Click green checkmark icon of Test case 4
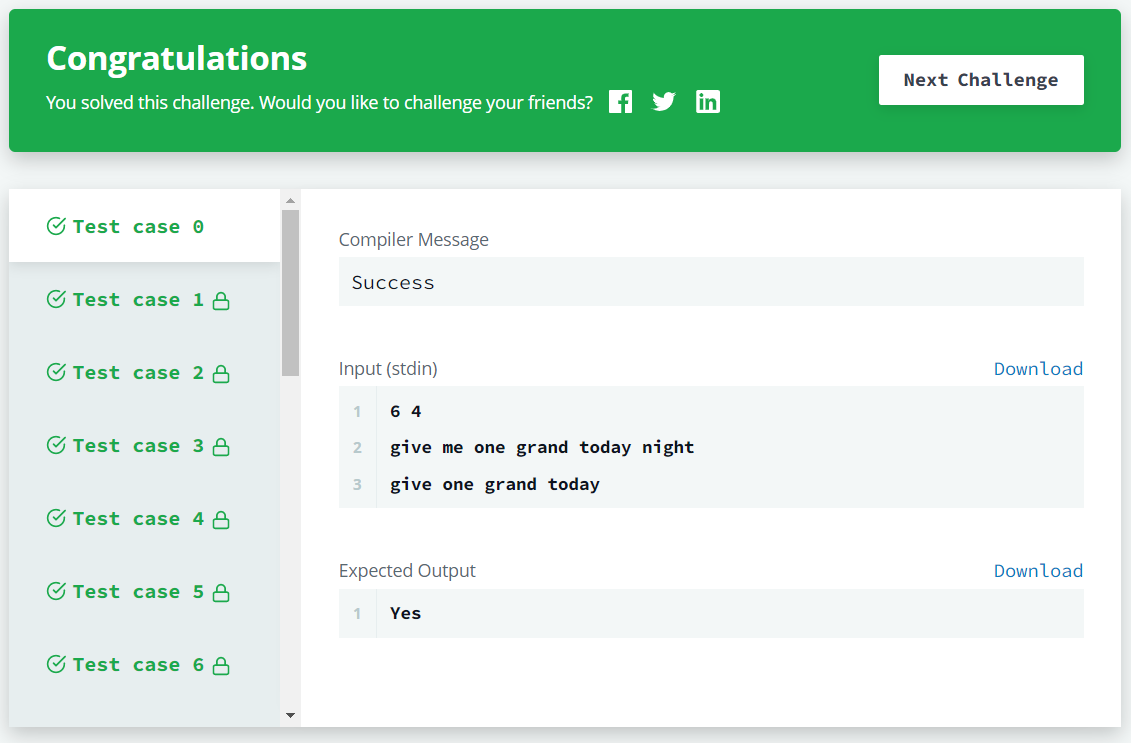This screenshot has width=1131, height=743. (56, 517)
